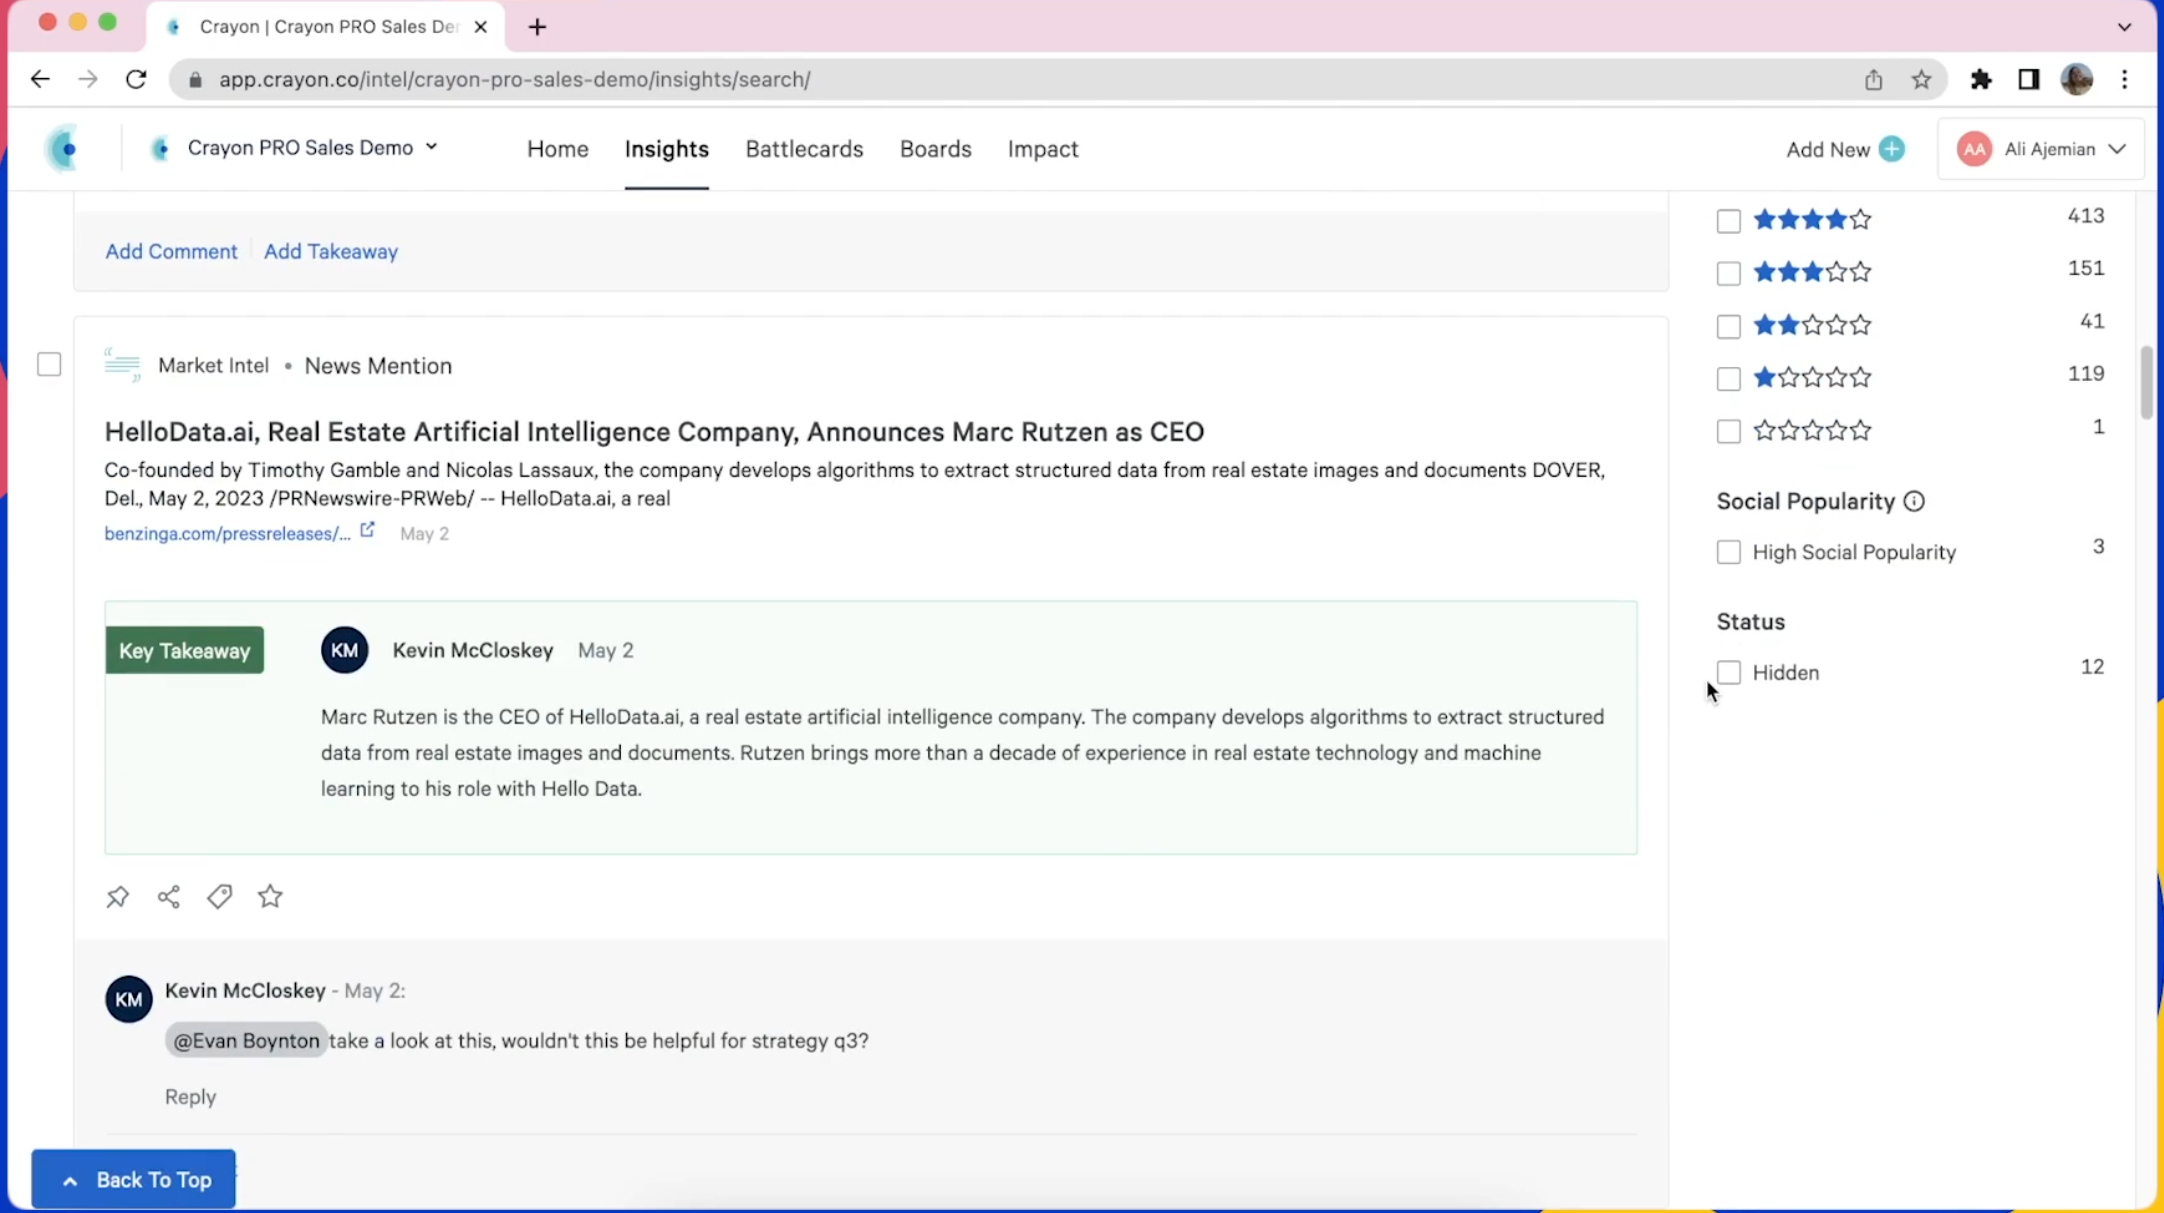Click the site lock icon in address bar
2164x1213 pixels.
pyautogui.click(x=196, y=80)
